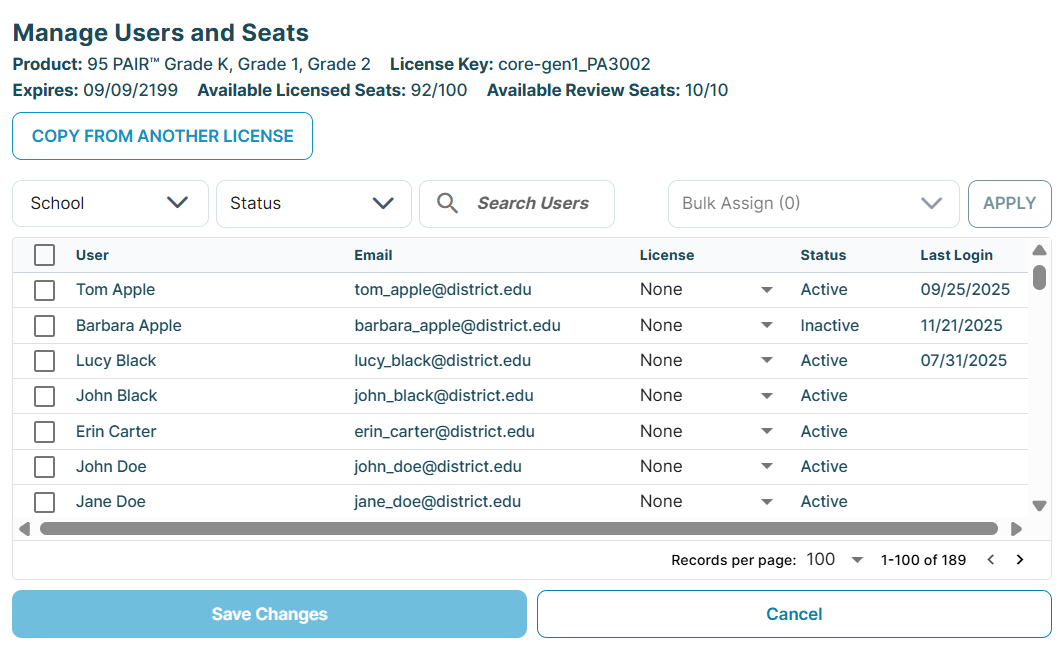Viewport: 1064px width, 651px height.
Task: Tick the checkbox beside Erin Carter
Action: (44, 432)
